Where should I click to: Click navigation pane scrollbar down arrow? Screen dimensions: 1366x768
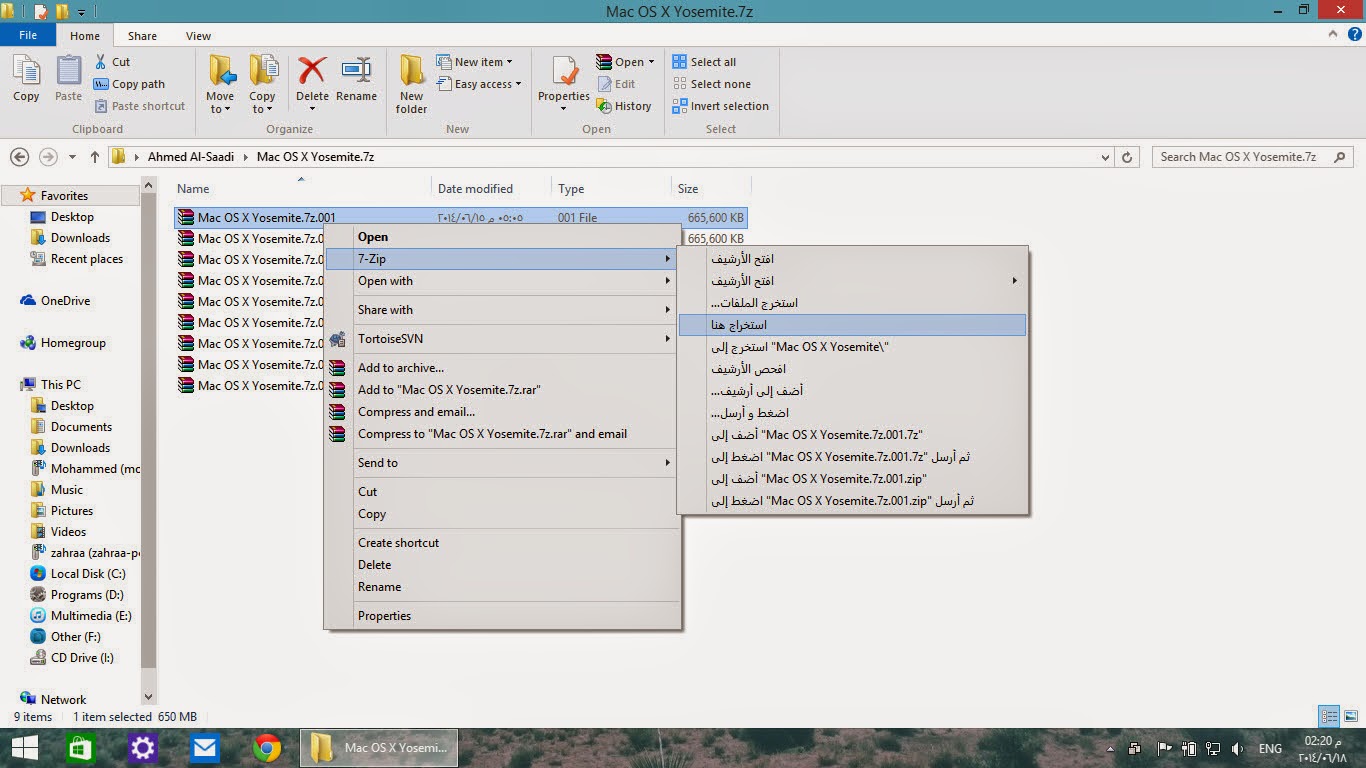(x=149, y=697)
